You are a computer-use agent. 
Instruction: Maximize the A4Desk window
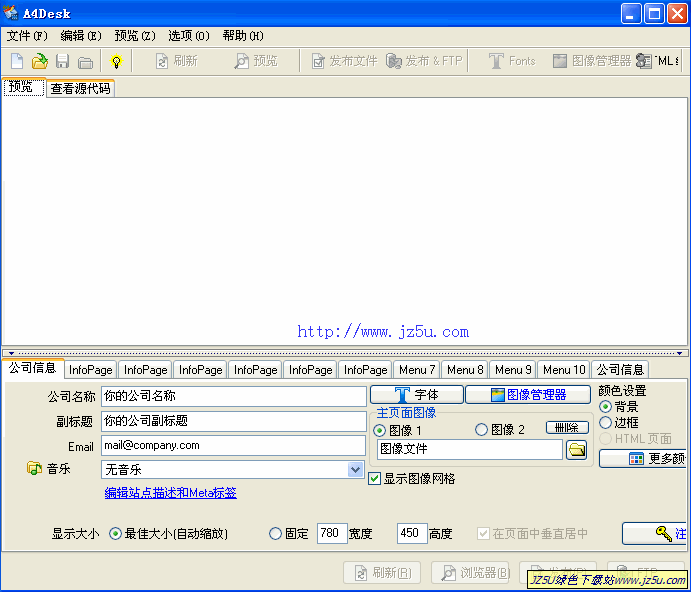pos(654,14)
